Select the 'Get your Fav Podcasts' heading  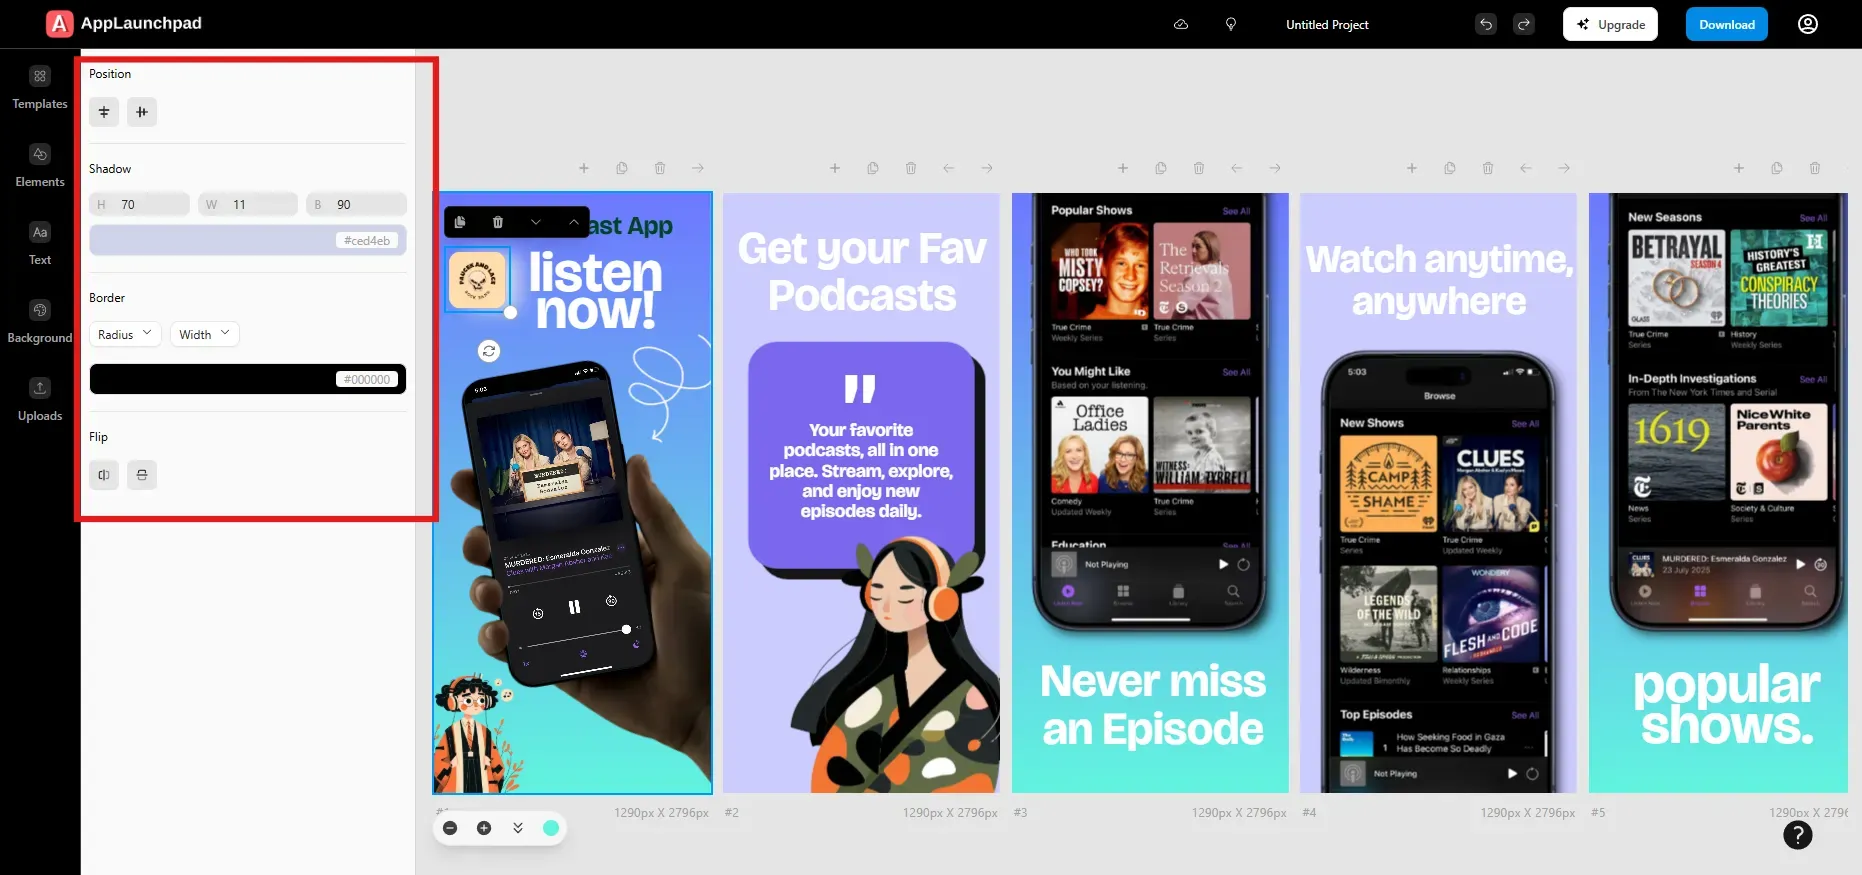[862, 272]
